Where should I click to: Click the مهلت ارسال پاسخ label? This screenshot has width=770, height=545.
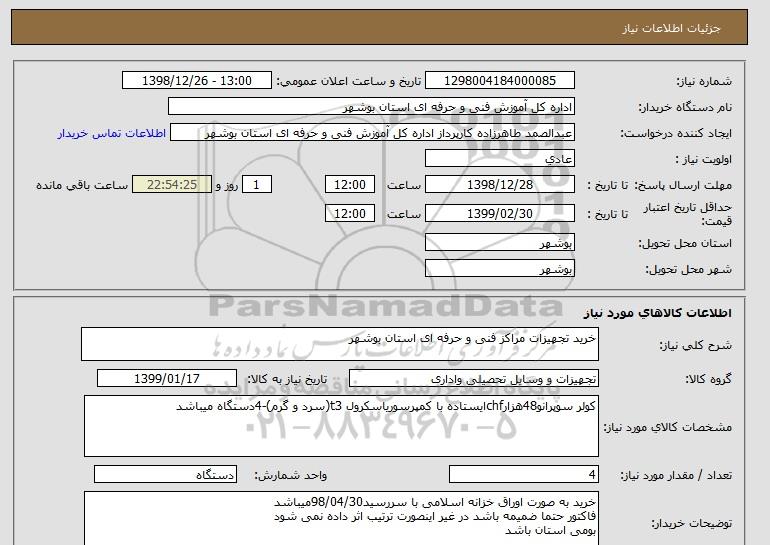pyautogui.click(x=684, y=185)
